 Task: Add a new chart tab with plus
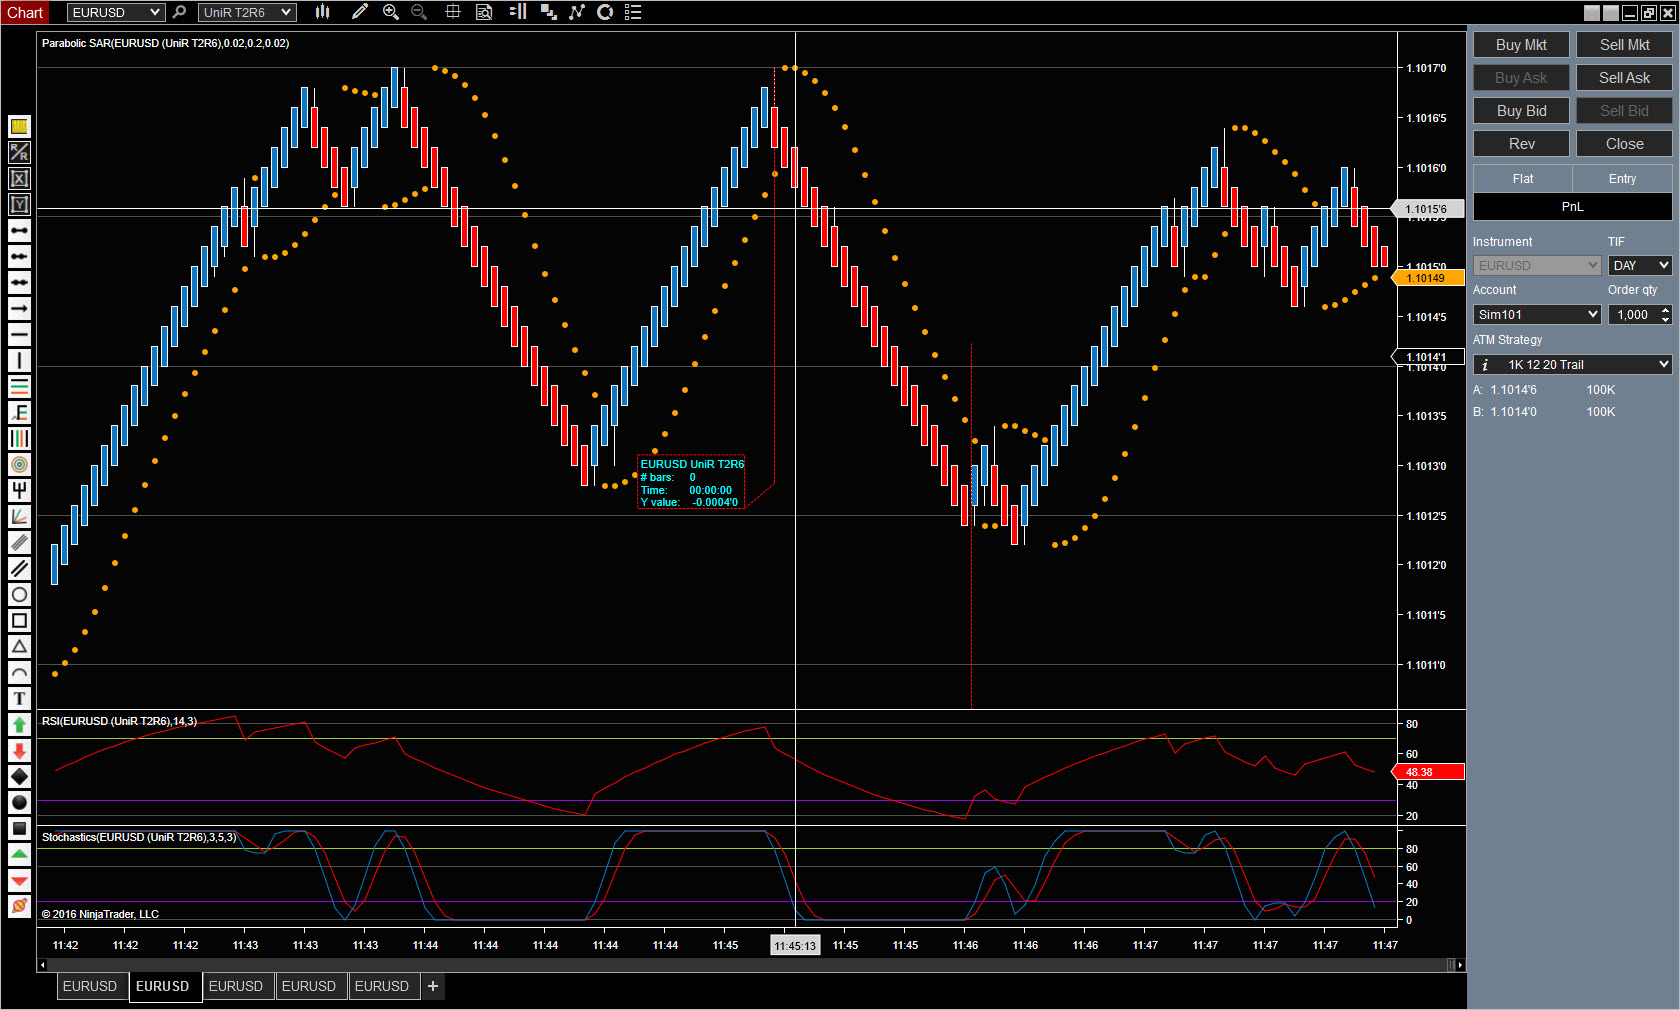tap(433, 986)
